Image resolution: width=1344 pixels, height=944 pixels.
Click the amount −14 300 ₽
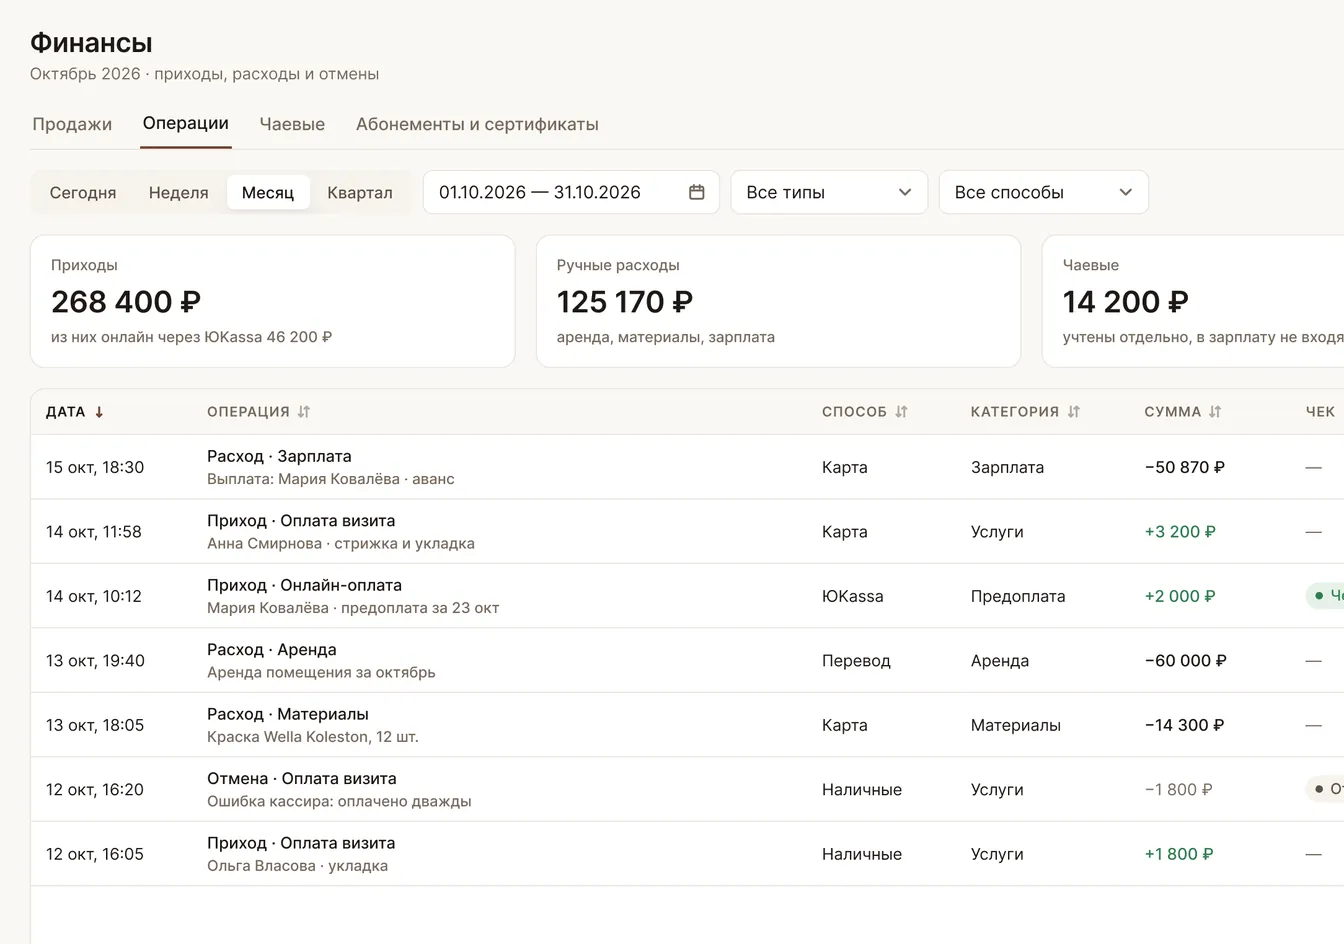click(1184, 725)
